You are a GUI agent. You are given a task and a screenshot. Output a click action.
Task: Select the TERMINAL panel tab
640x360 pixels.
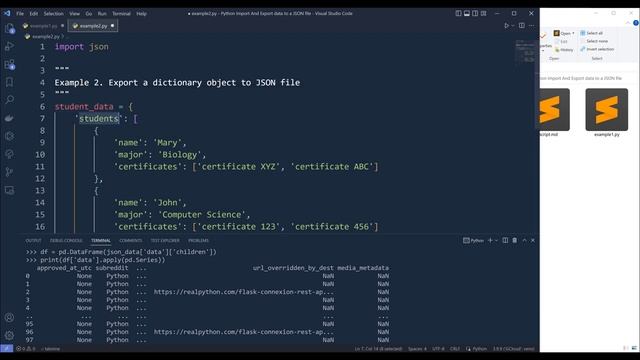pyautogui.click(x=101, y=240)
